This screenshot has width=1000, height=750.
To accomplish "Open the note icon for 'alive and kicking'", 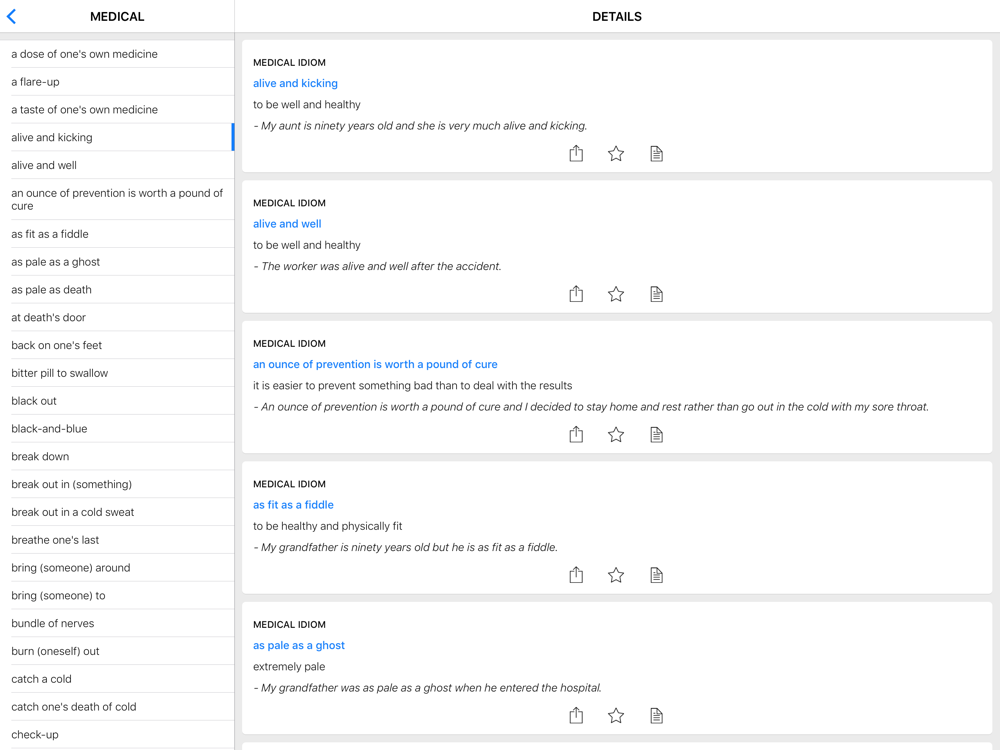I will [656, 153].
